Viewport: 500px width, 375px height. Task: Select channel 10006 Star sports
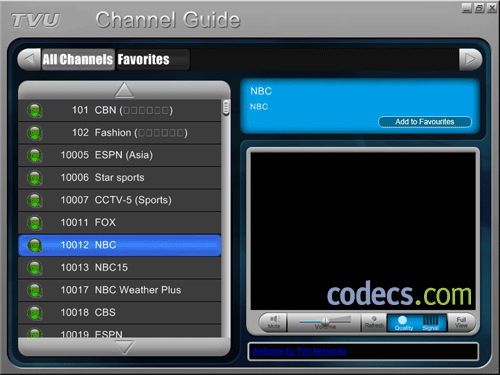pos(120,178)
